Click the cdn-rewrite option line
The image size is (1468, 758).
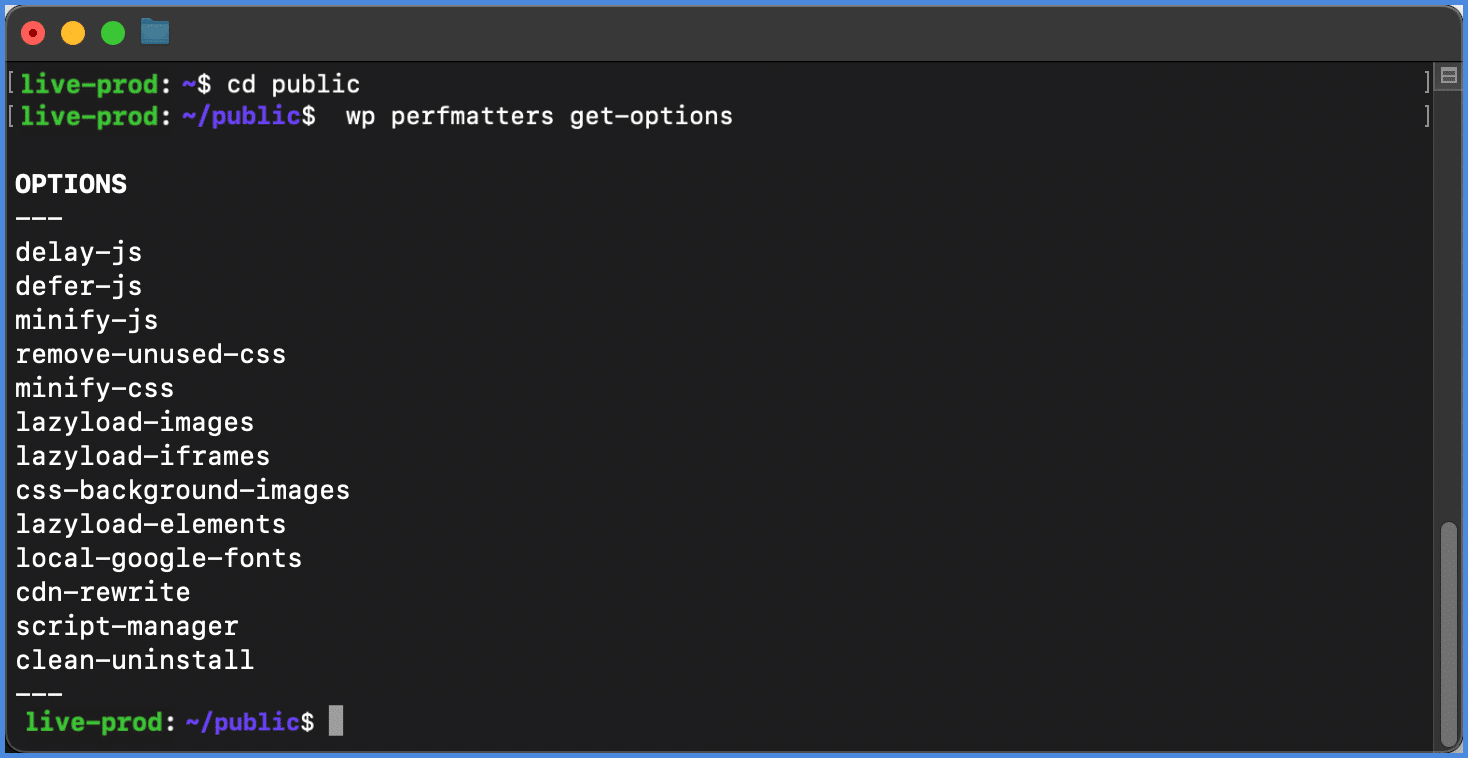point(102,592)
